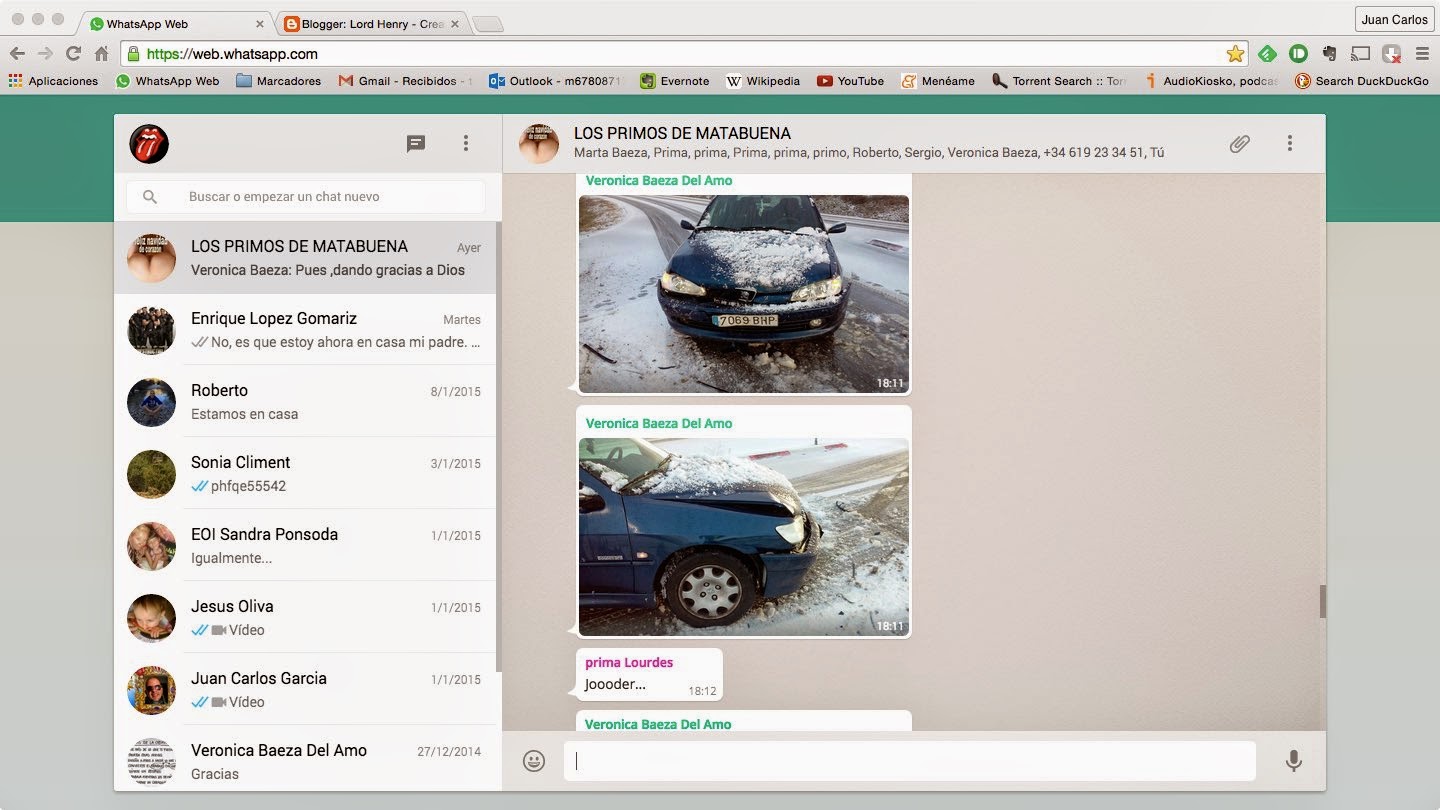This screenshot has height=810, width=1440.
Task: Open the Enrique Lopez Gomariz chat
Action: [x=306, y=330]
